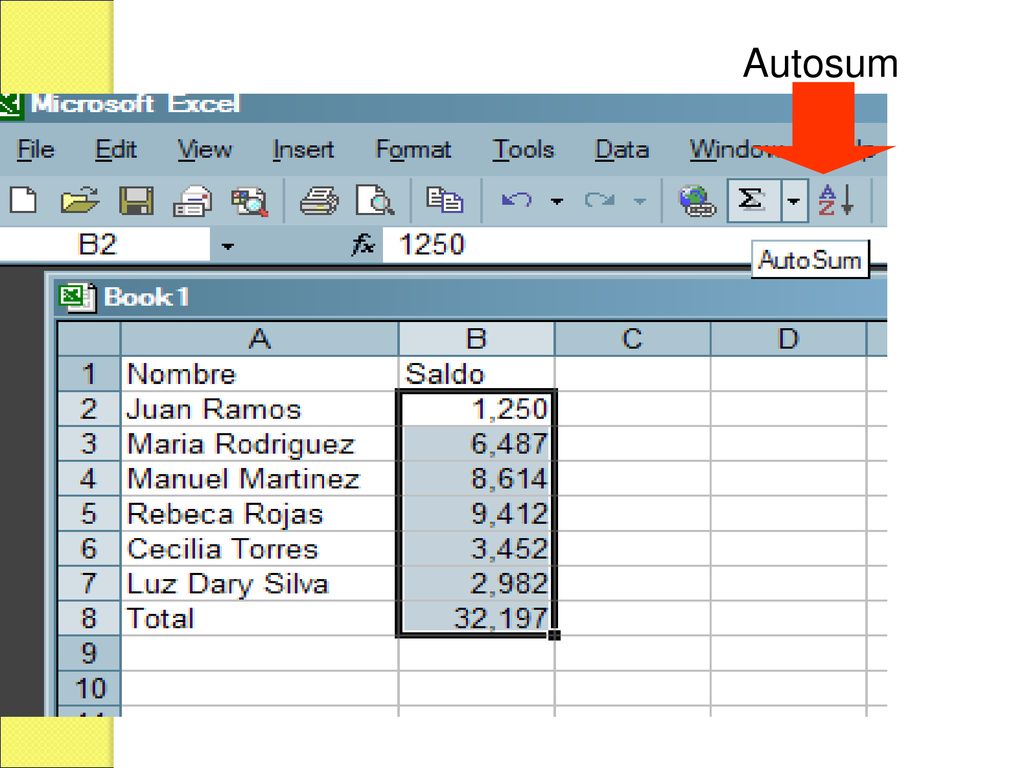Click the Luz Dary Silva cell
The height and width of the screenshot is (768, 1024).
260,583
